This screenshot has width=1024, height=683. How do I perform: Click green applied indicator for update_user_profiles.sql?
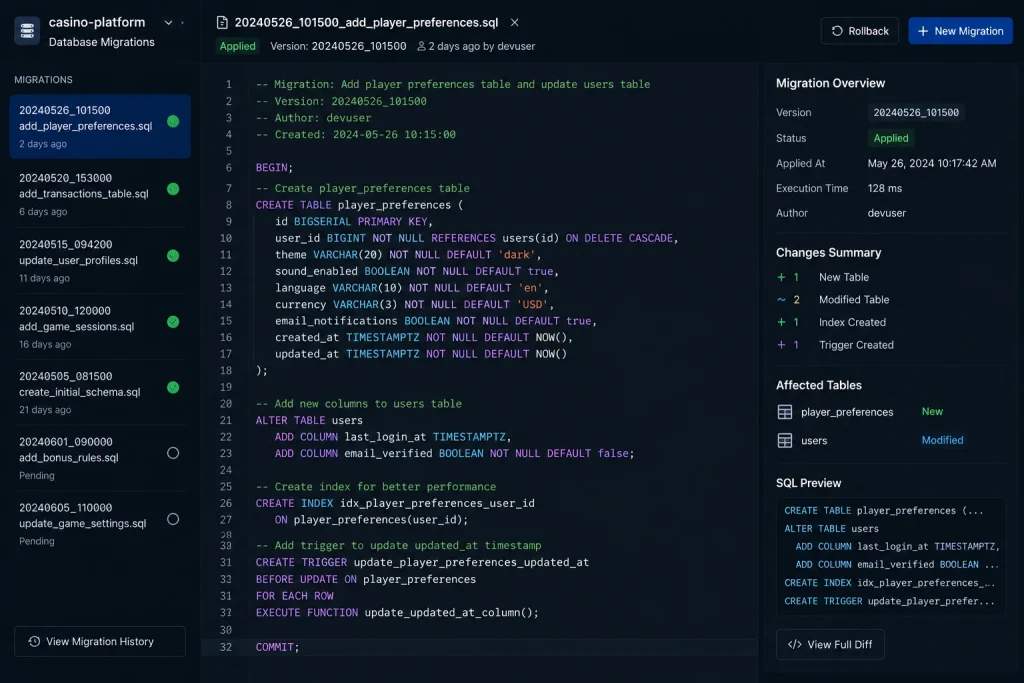coord(173,256)
